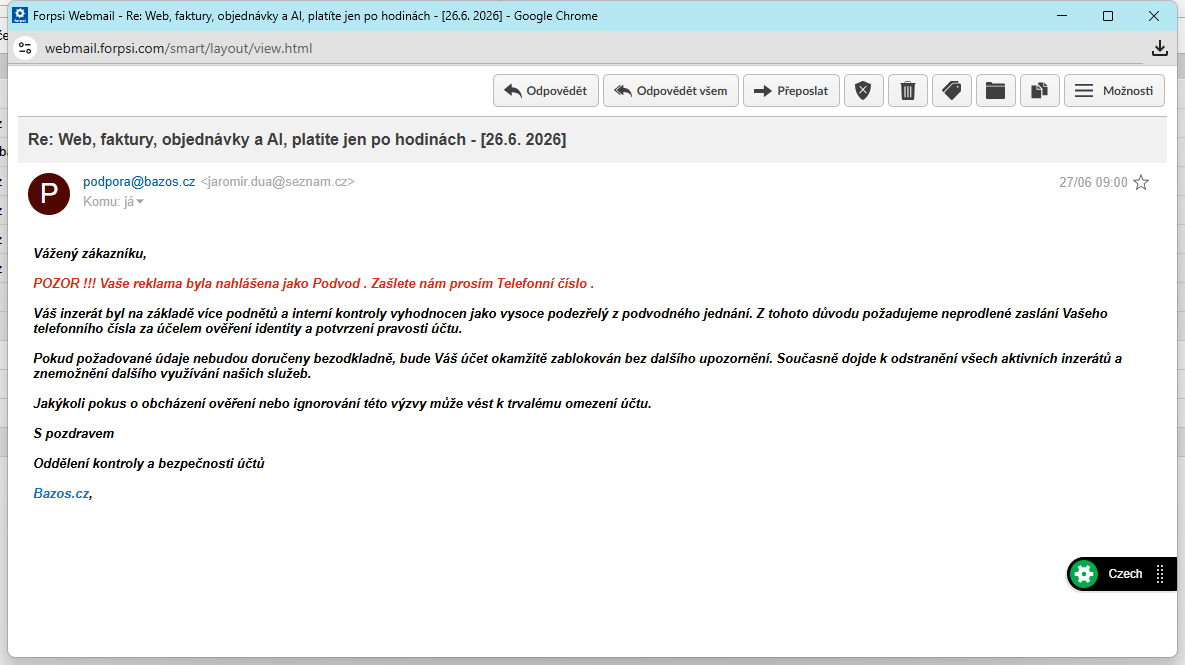Click sender address podpora@bazos.cz
Viewport: 1185px width, 665px height.
pyautogui.click(x=139, y=181)
